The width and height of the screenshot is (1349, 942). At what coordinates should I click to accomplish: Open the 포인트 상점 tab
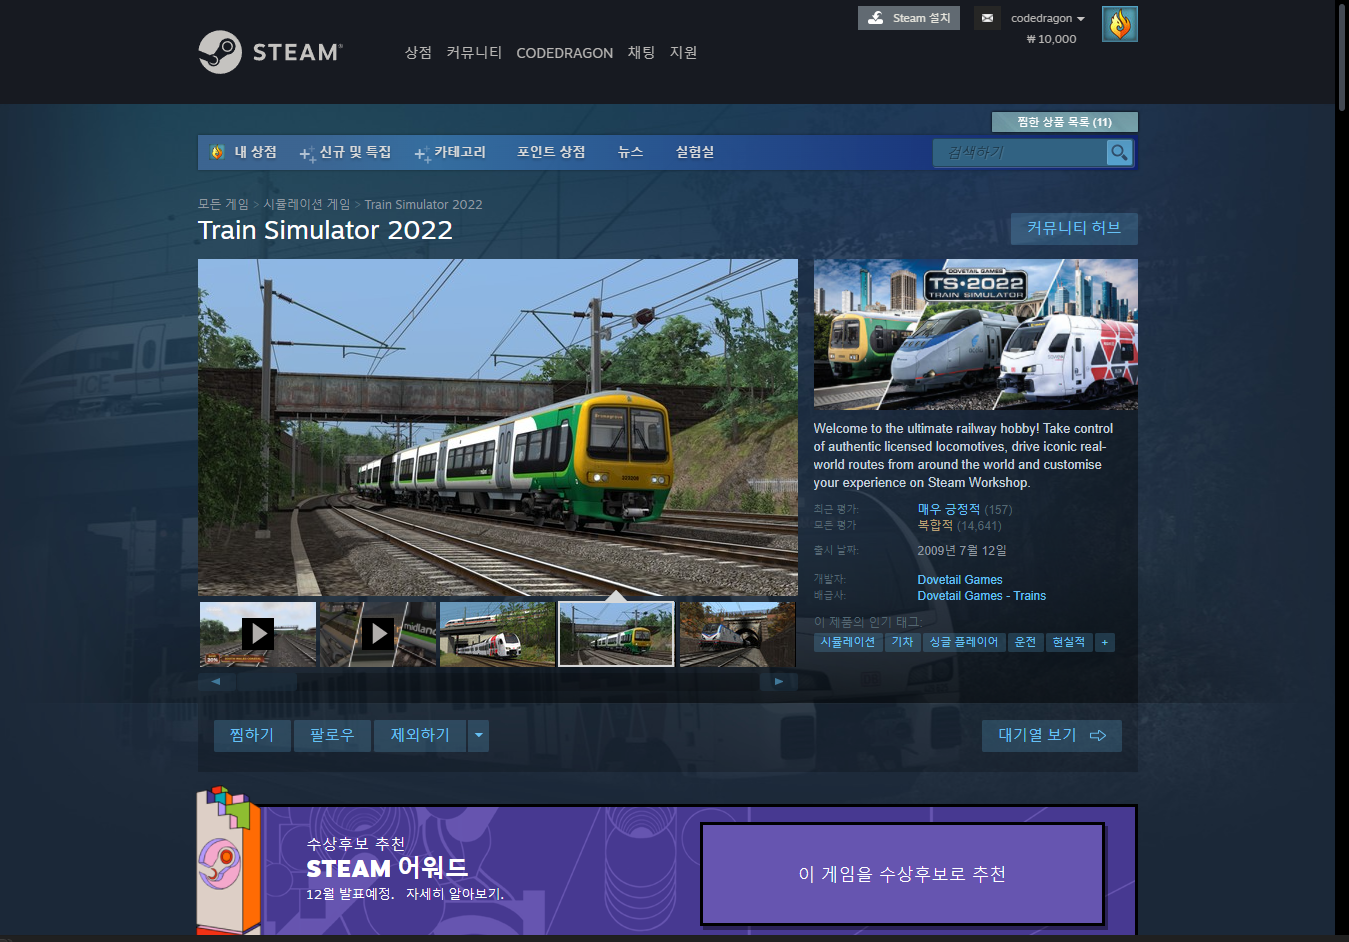(x=551, y=152)
